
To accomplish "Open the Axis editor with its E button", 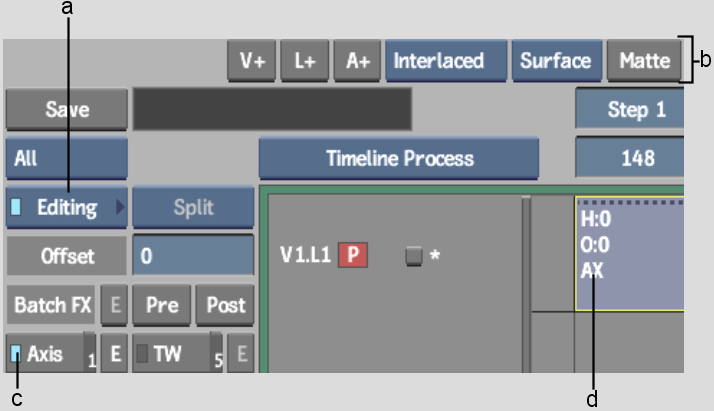I will coord(114,353).
